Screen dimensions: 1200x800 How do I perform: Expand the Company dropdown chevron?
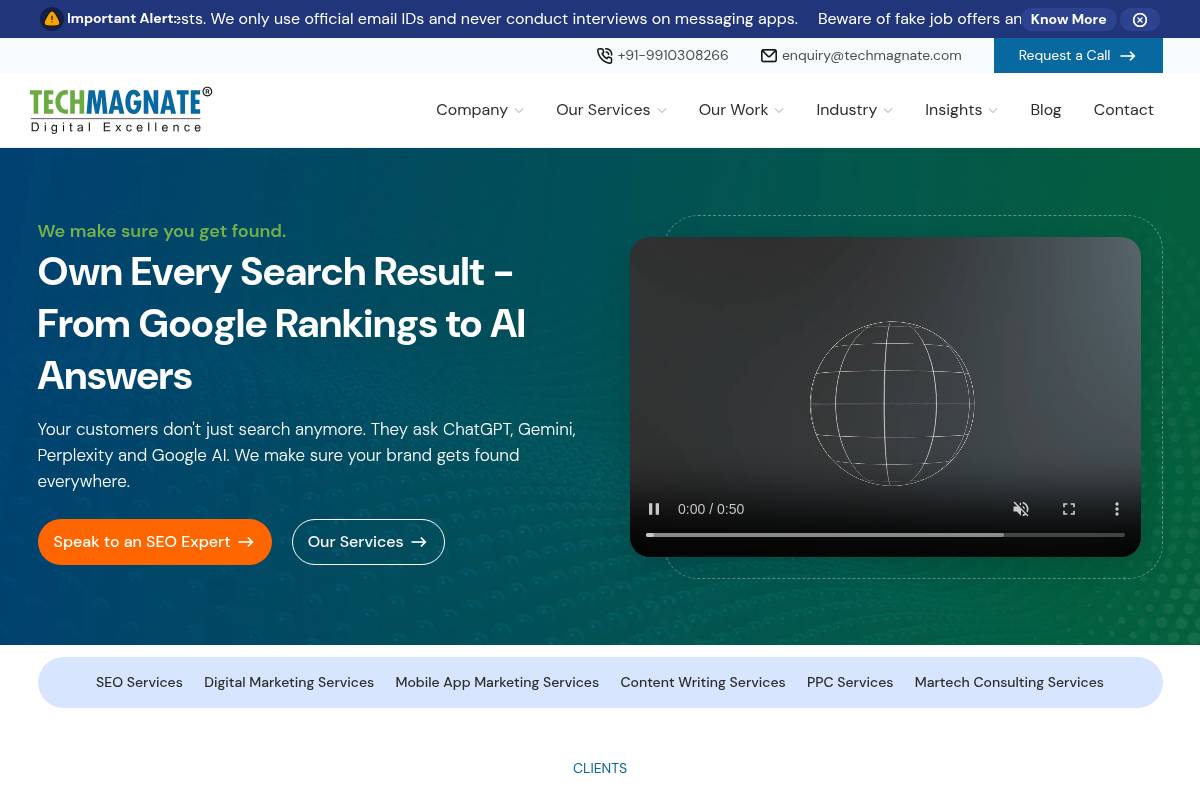click(519, 111)
